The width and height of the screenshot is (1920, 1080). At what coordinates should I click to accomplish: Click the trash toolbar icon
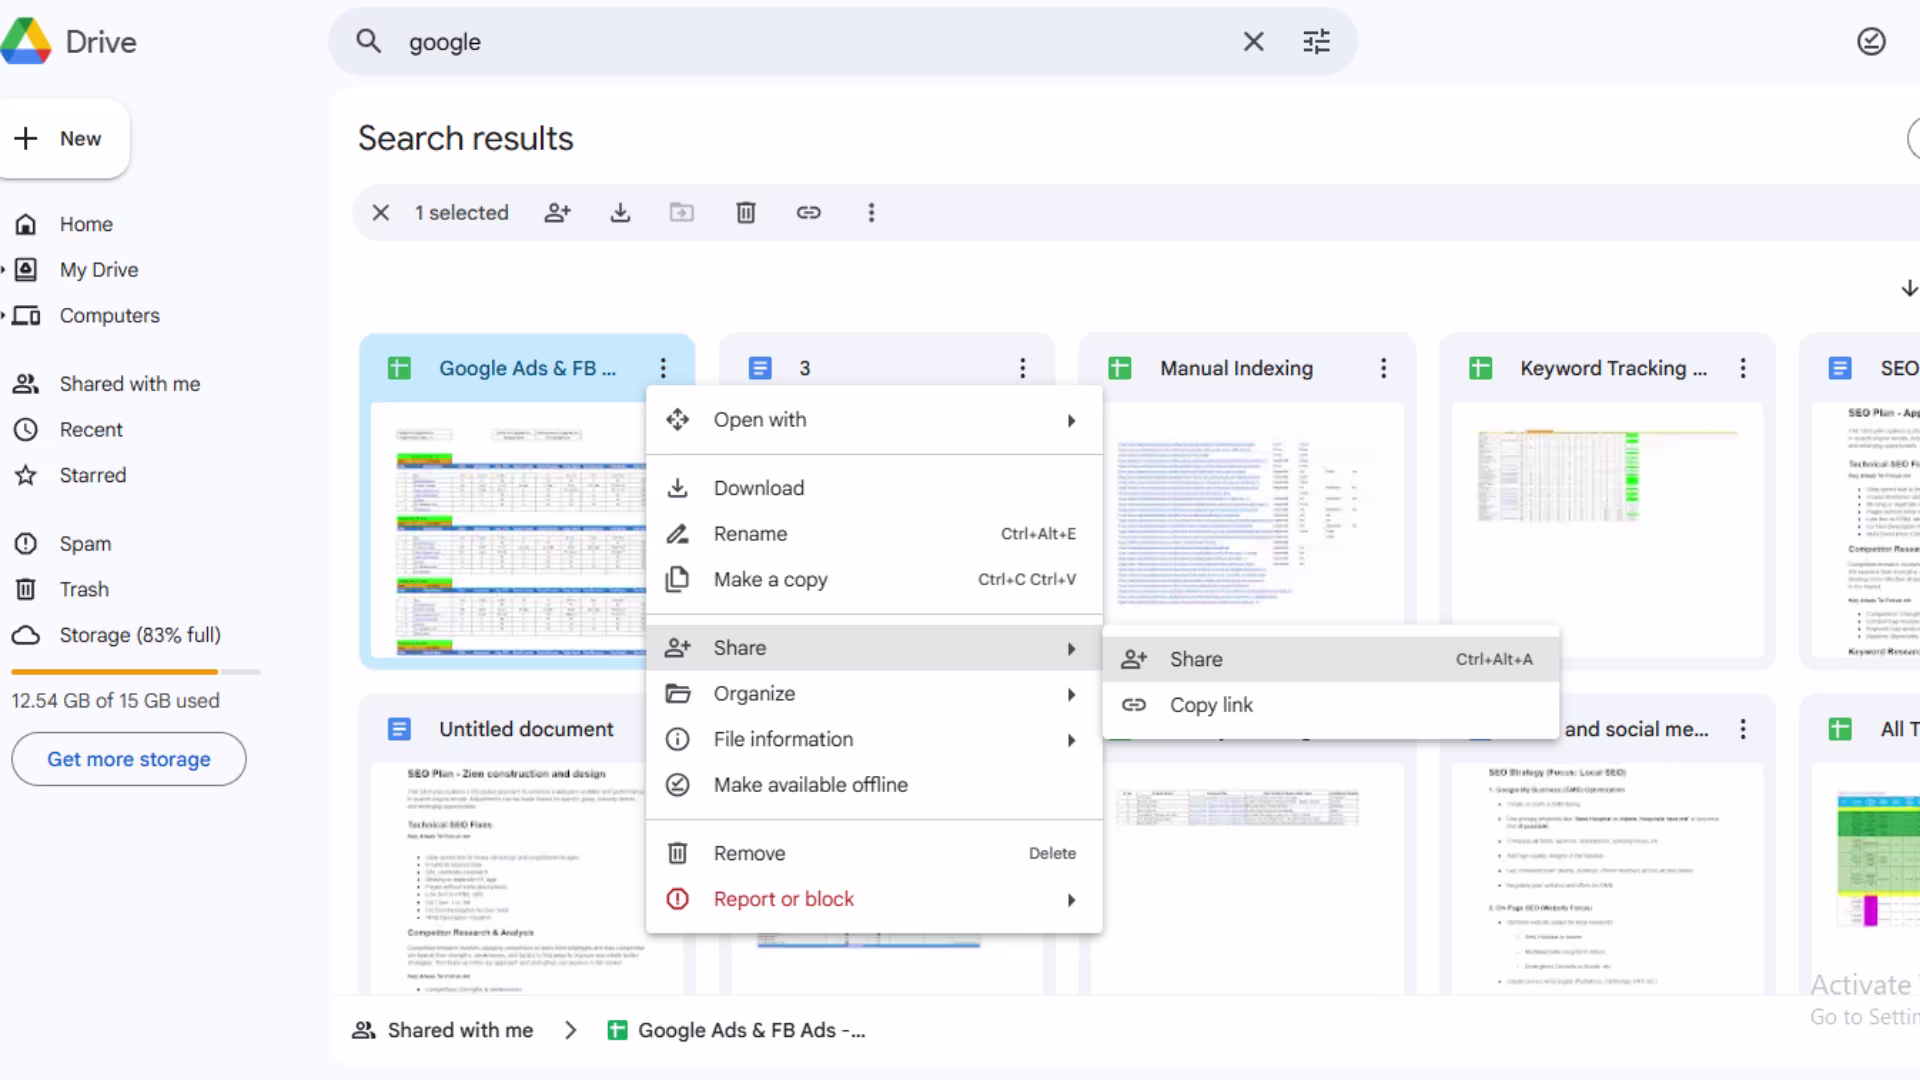point(746,213)
